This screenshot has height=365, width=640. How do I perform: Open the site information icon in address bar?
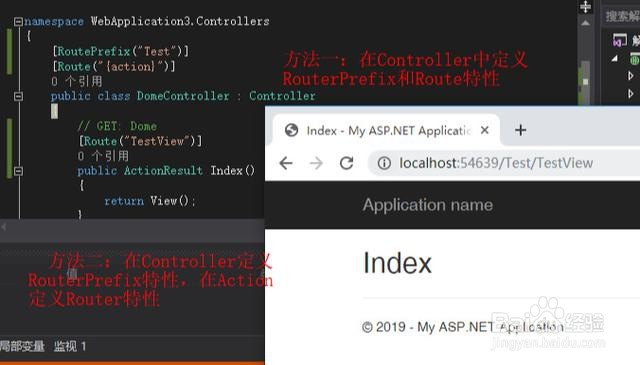384,163
